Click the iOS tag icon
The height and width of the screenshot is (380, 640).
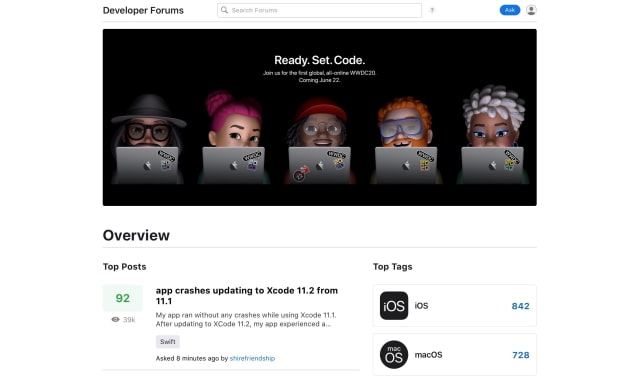394,306
